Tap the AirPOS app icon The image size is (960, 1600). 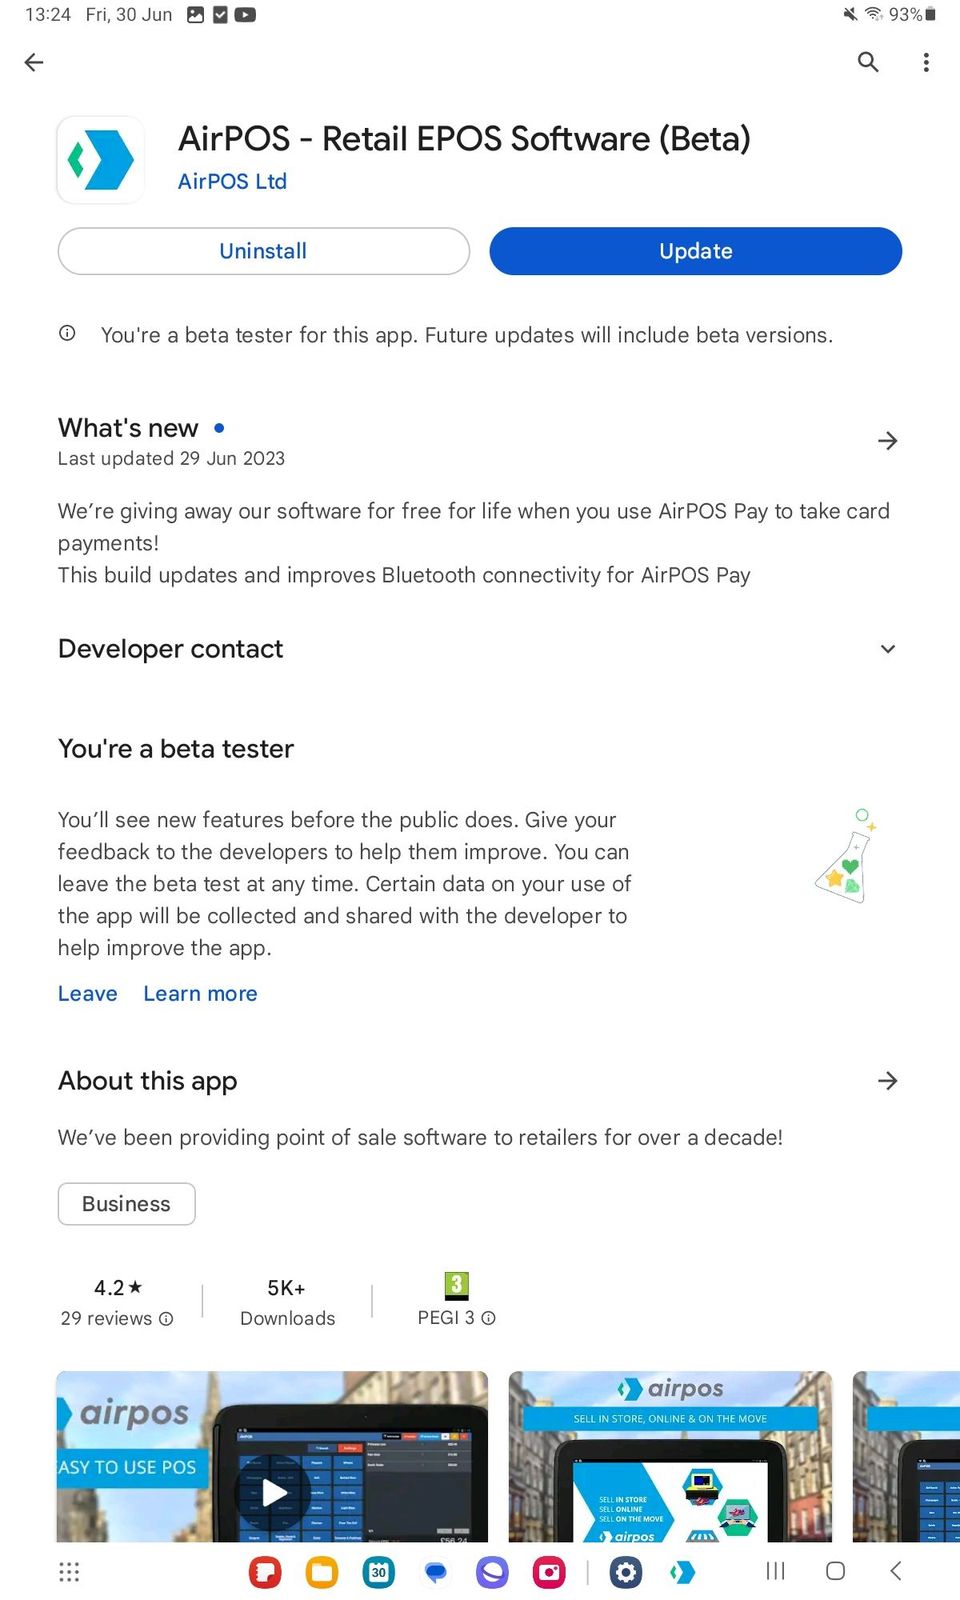(x=100, y=159)
